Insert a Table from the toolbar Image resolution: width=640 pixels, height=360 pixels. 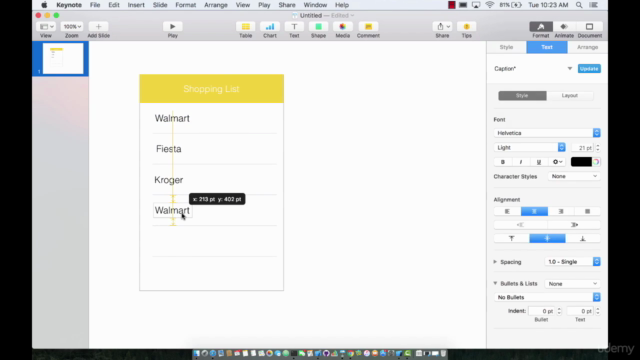point(245,27)
